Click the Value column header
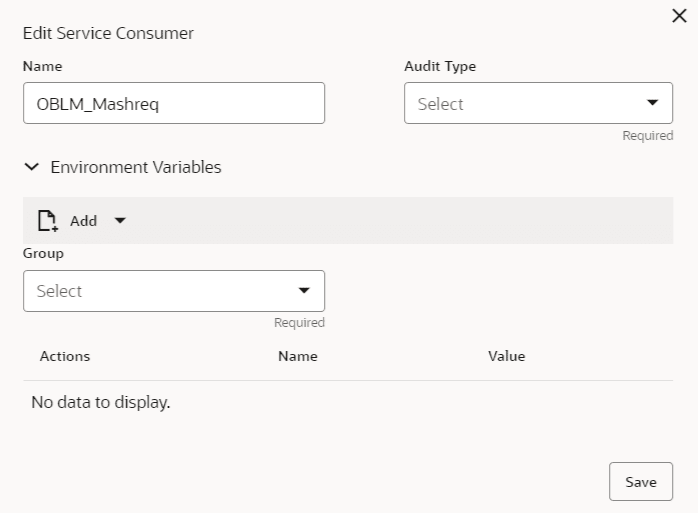Viewport: 698px width, 513px height. coord(506,356)
